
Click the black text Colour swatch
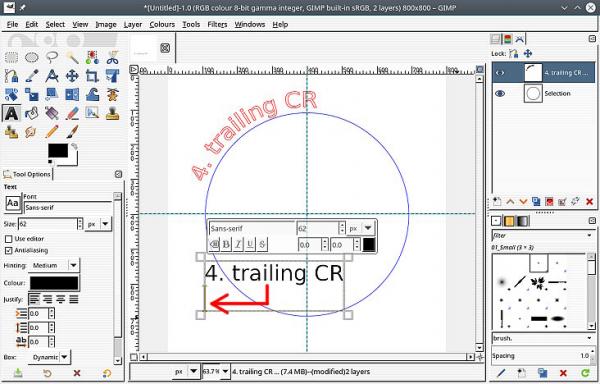pos(54,283)
